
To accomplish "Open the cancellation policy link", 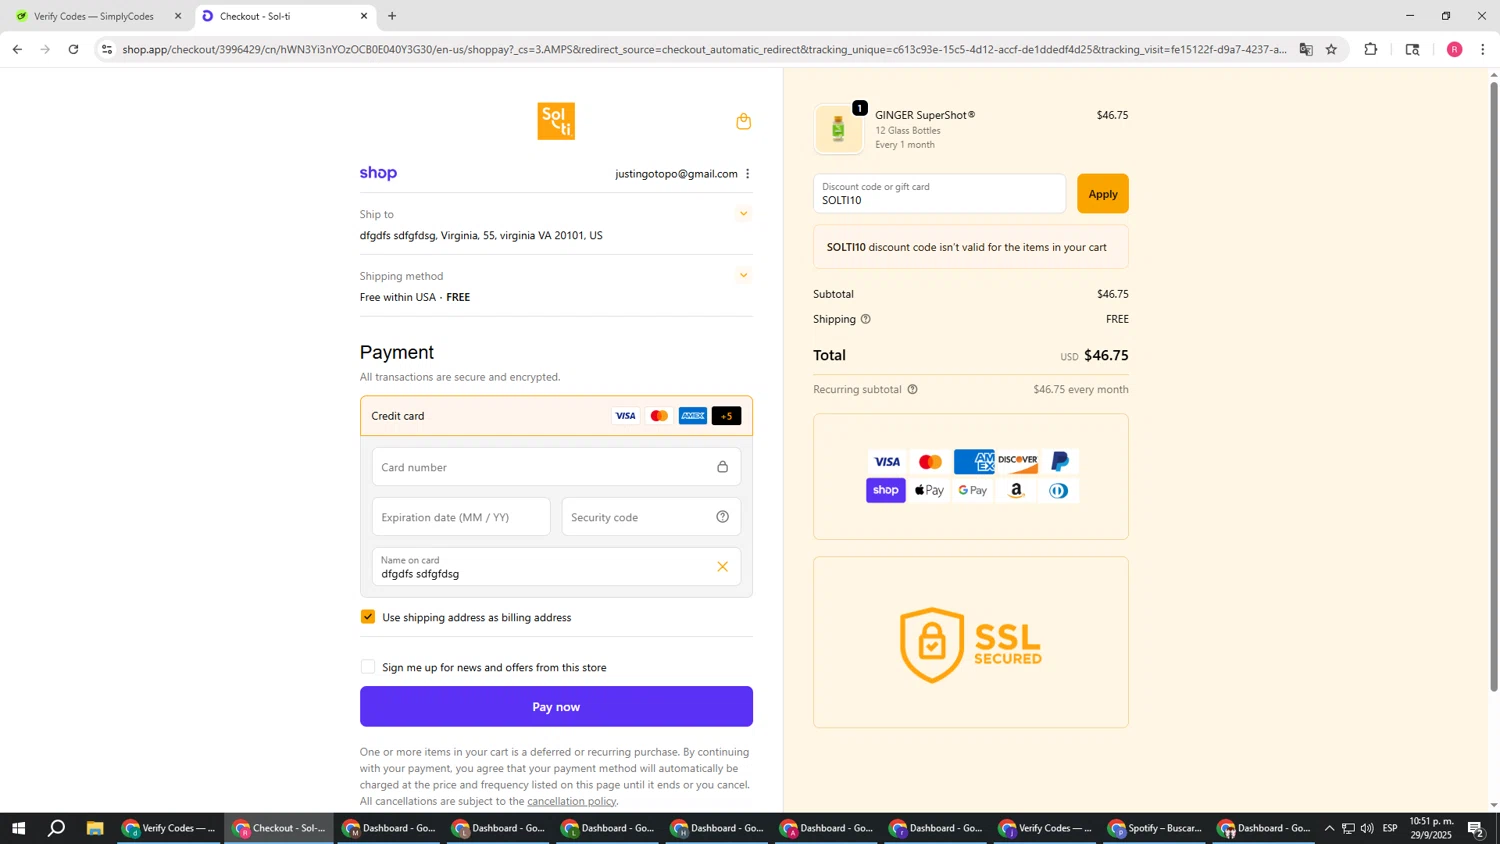I will coord(572,801).
